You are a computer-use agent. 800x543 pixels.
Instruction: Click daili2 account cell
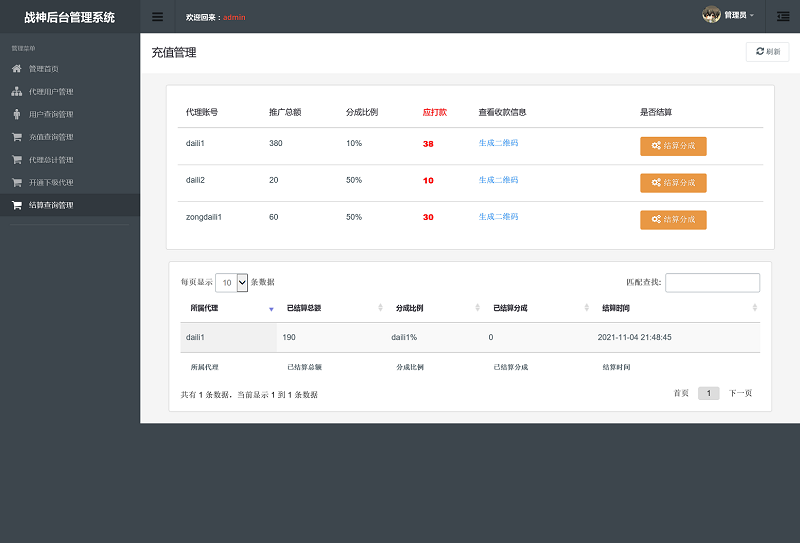tap(195, 180)
